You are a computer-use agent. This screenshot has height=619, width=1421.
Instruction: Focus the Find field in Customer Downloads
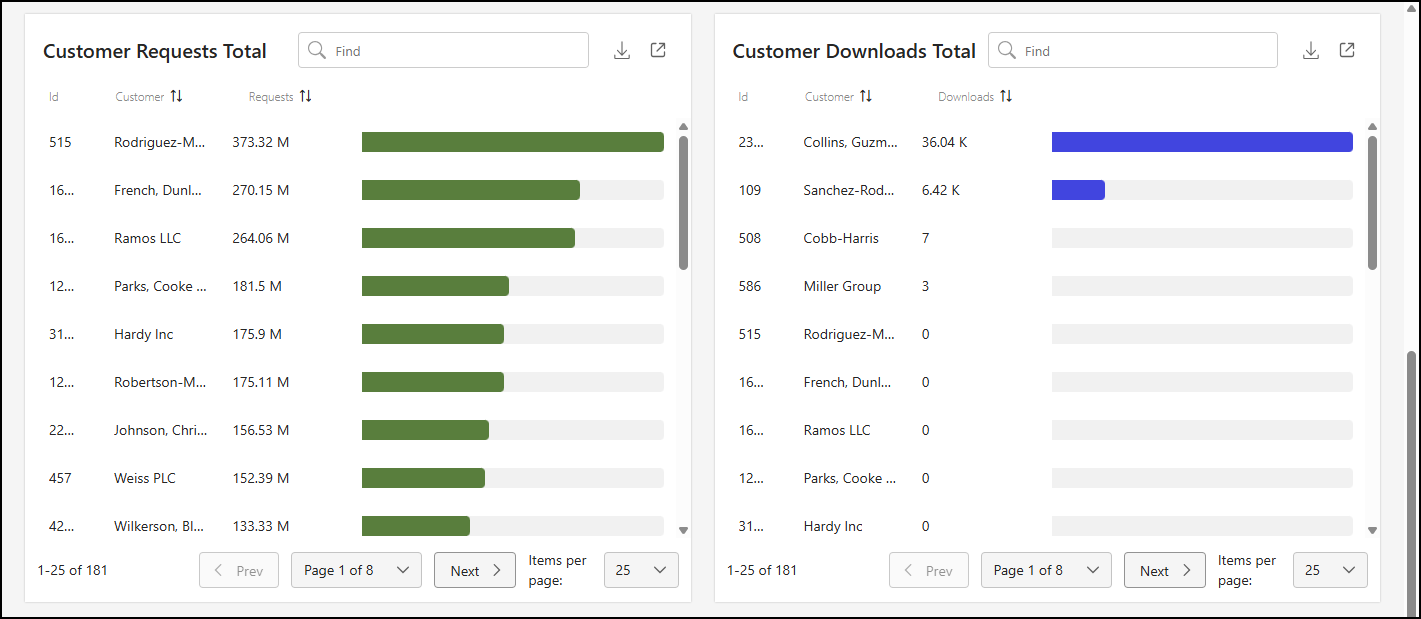1133,50
